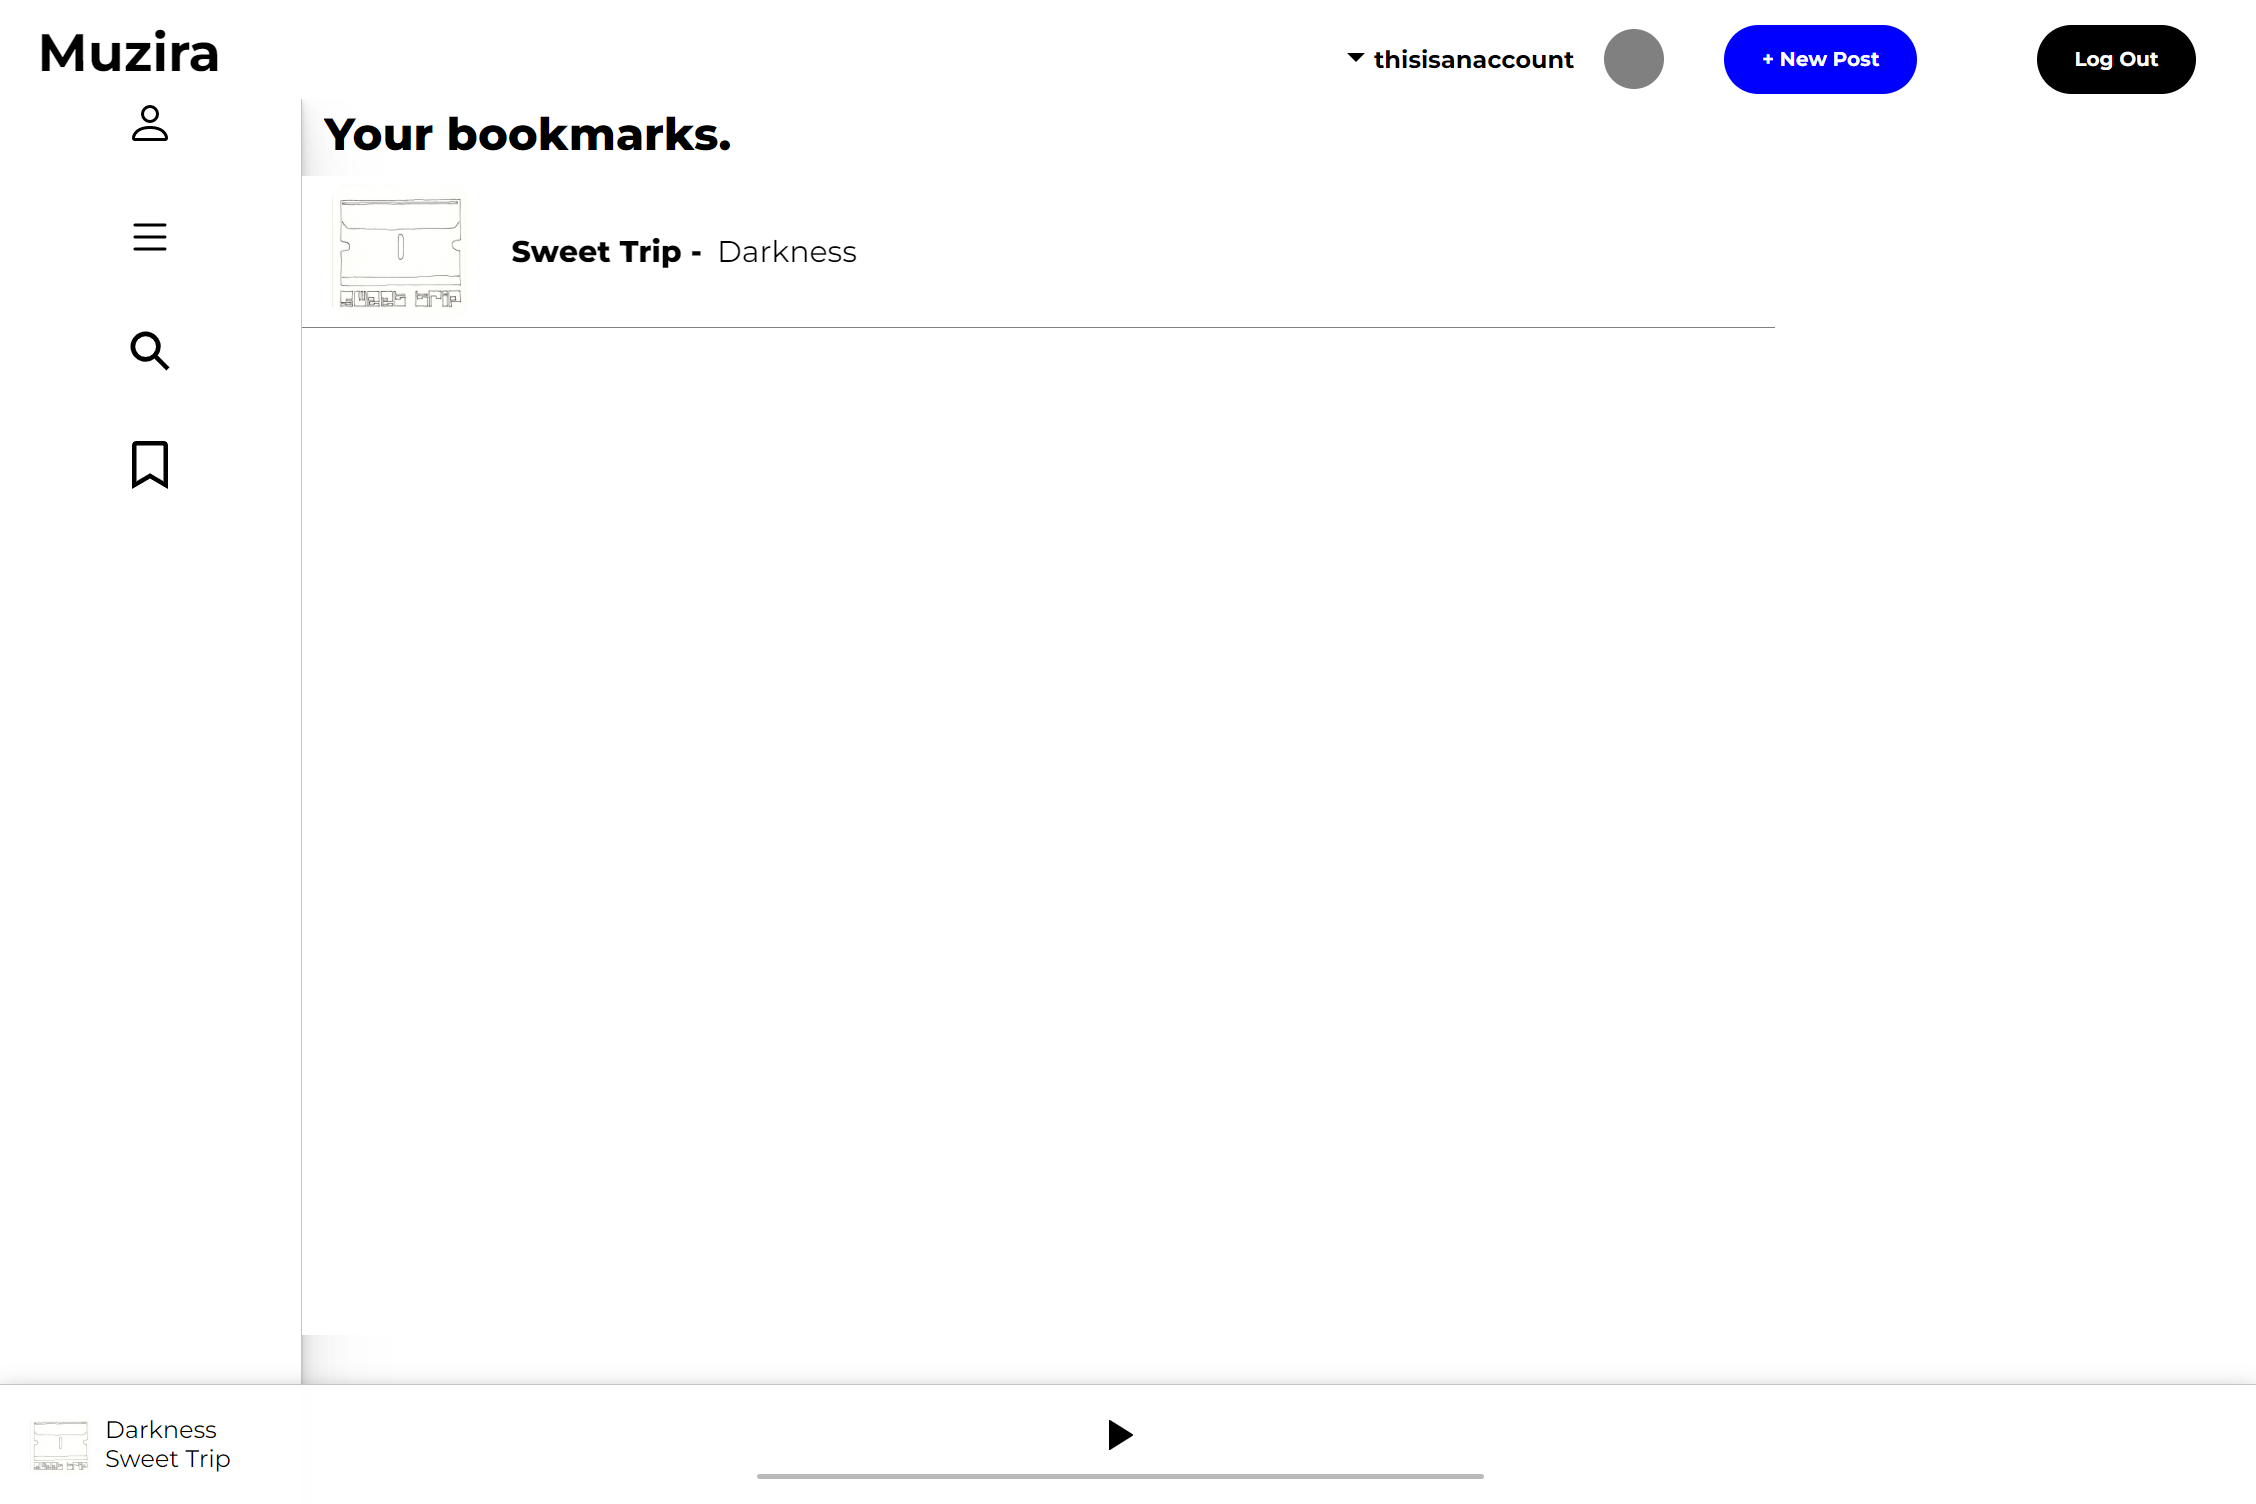Screen dimensions: 2256x1504
Task: Click the Sweet Trip artist name in the bookmark row
Action: 596,252
